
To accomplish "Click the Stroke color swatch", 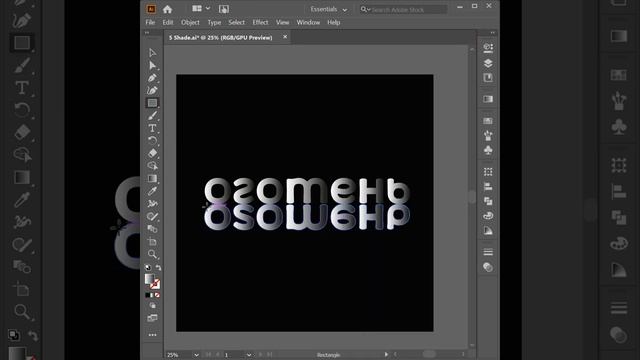I will [155, 284].
